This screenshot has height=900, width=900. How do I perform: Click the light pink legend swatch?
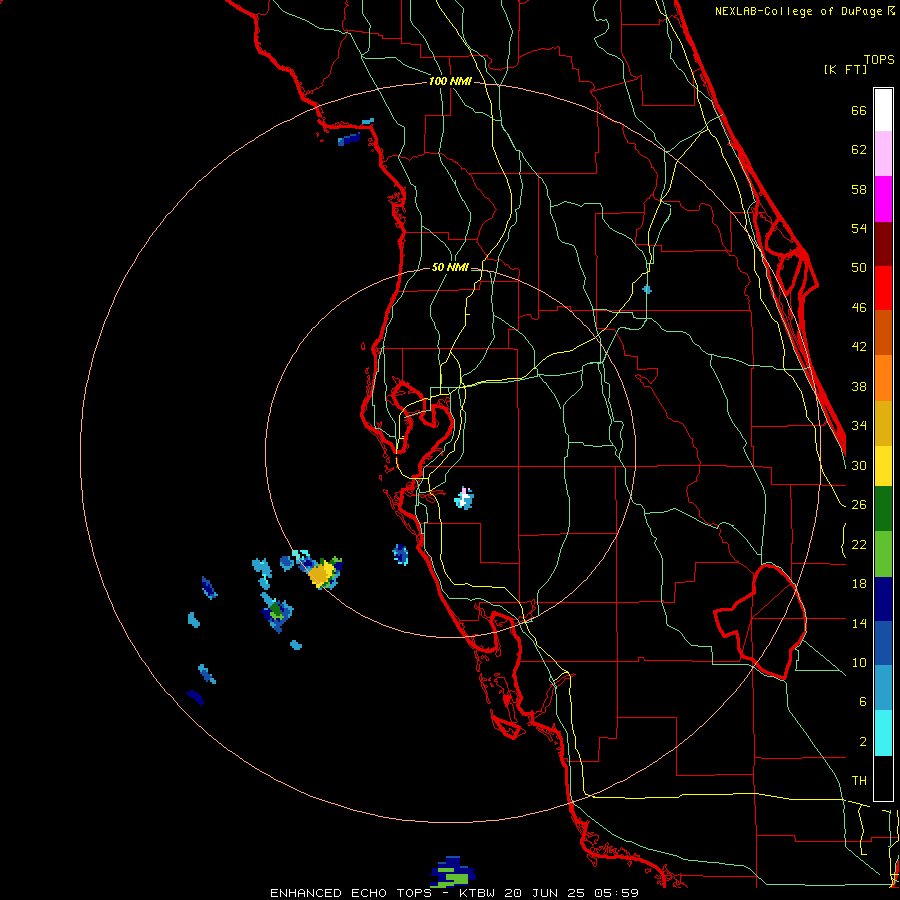coord(883,154)
